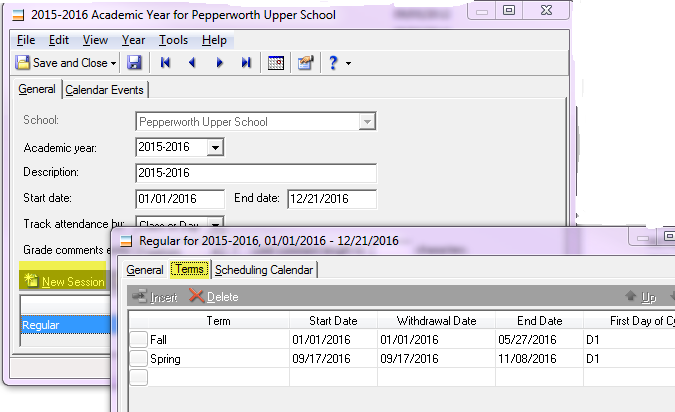Go to next record arrow icon
The width and height of the screenshot is (675, 412).
[220, 63]
